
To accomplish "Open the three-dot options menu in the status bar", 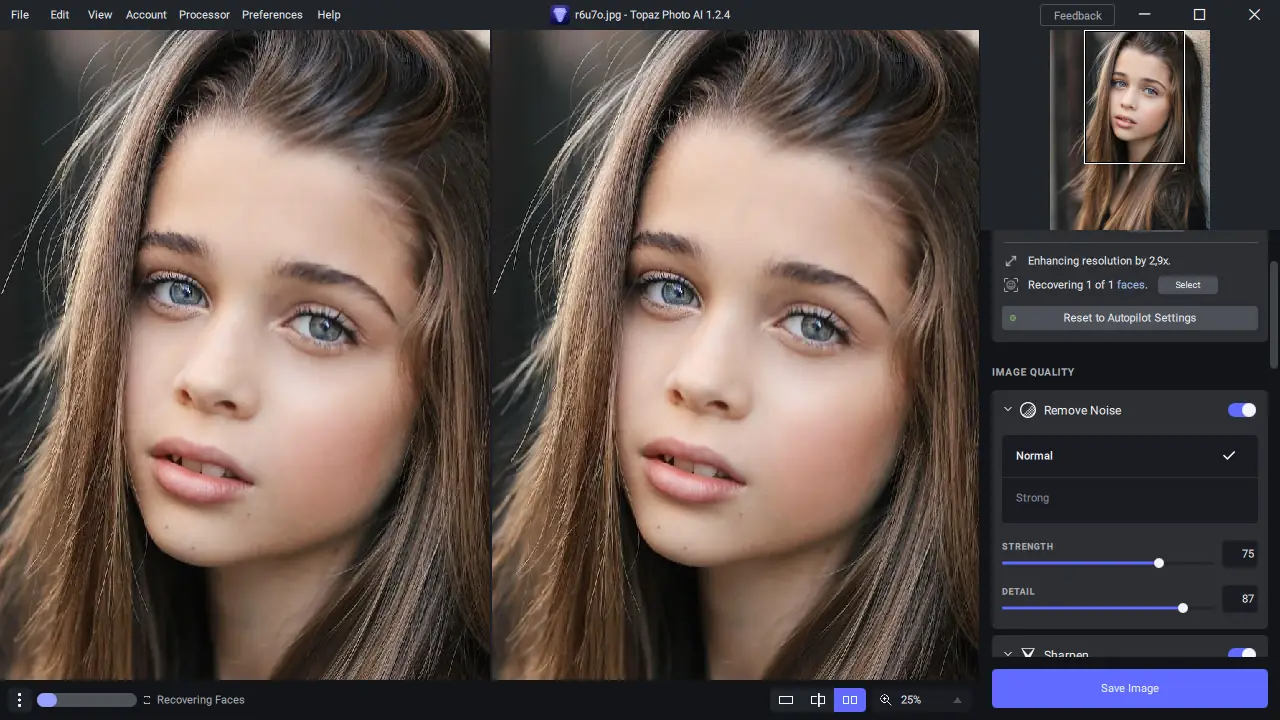I will tap(19, 700).
